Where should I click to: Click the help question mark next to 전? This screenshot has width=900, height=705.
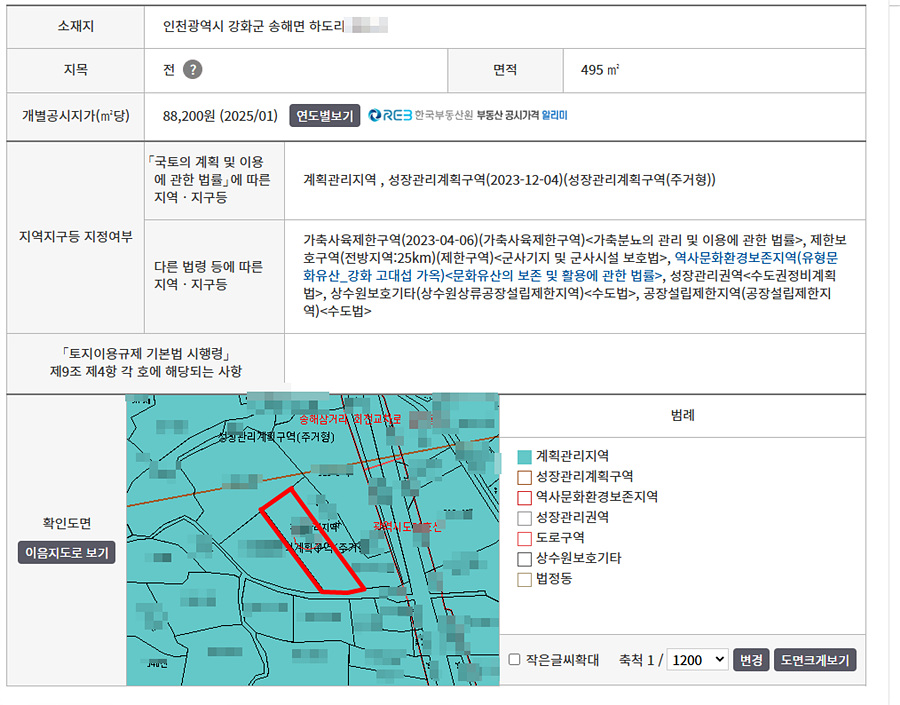[193, 69]
